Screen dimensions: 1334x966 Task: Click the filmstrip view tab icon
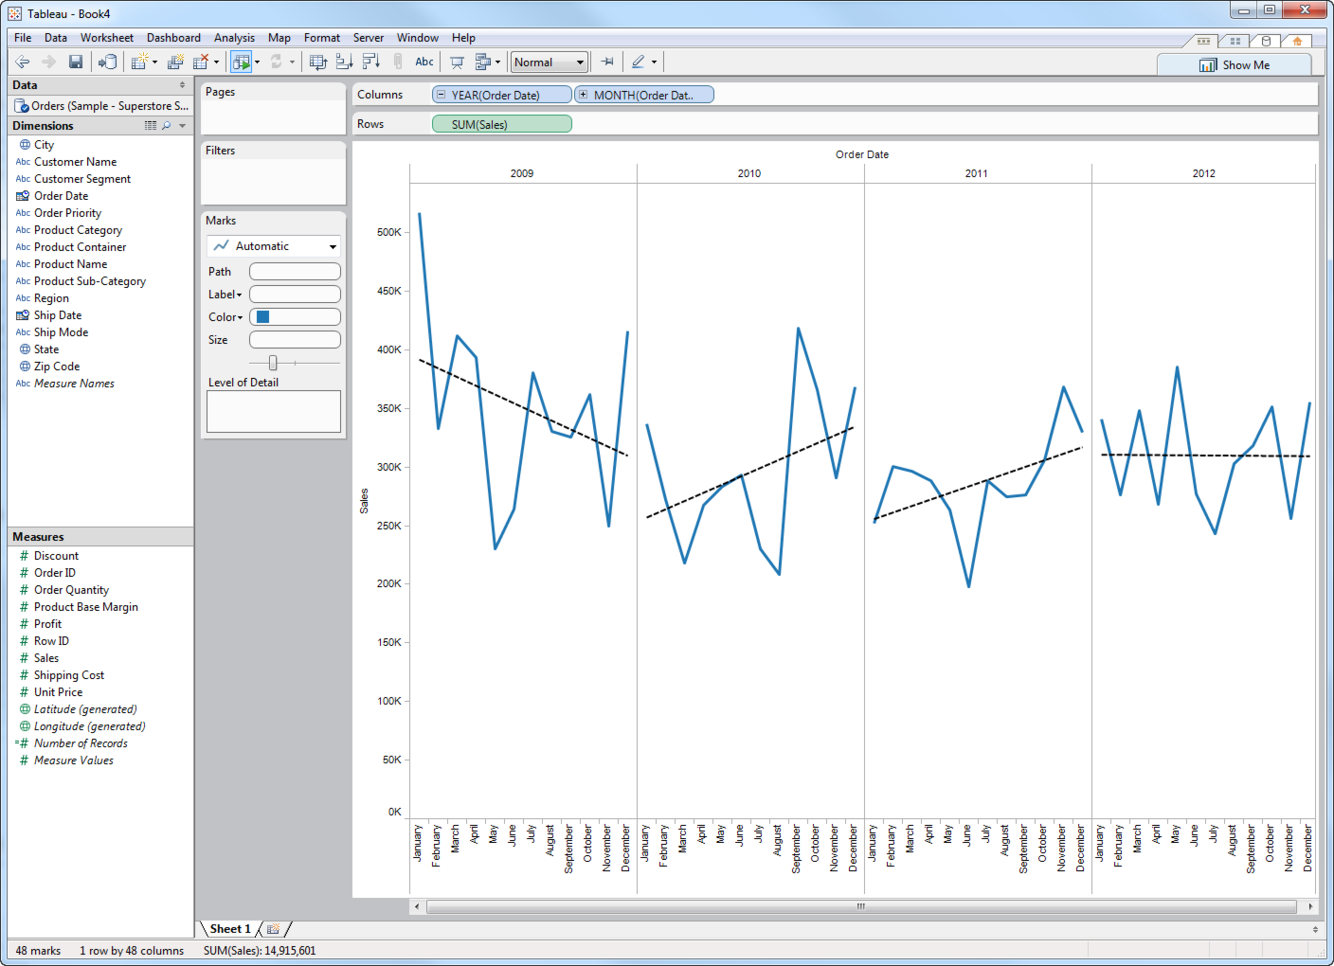[1204, 41]
